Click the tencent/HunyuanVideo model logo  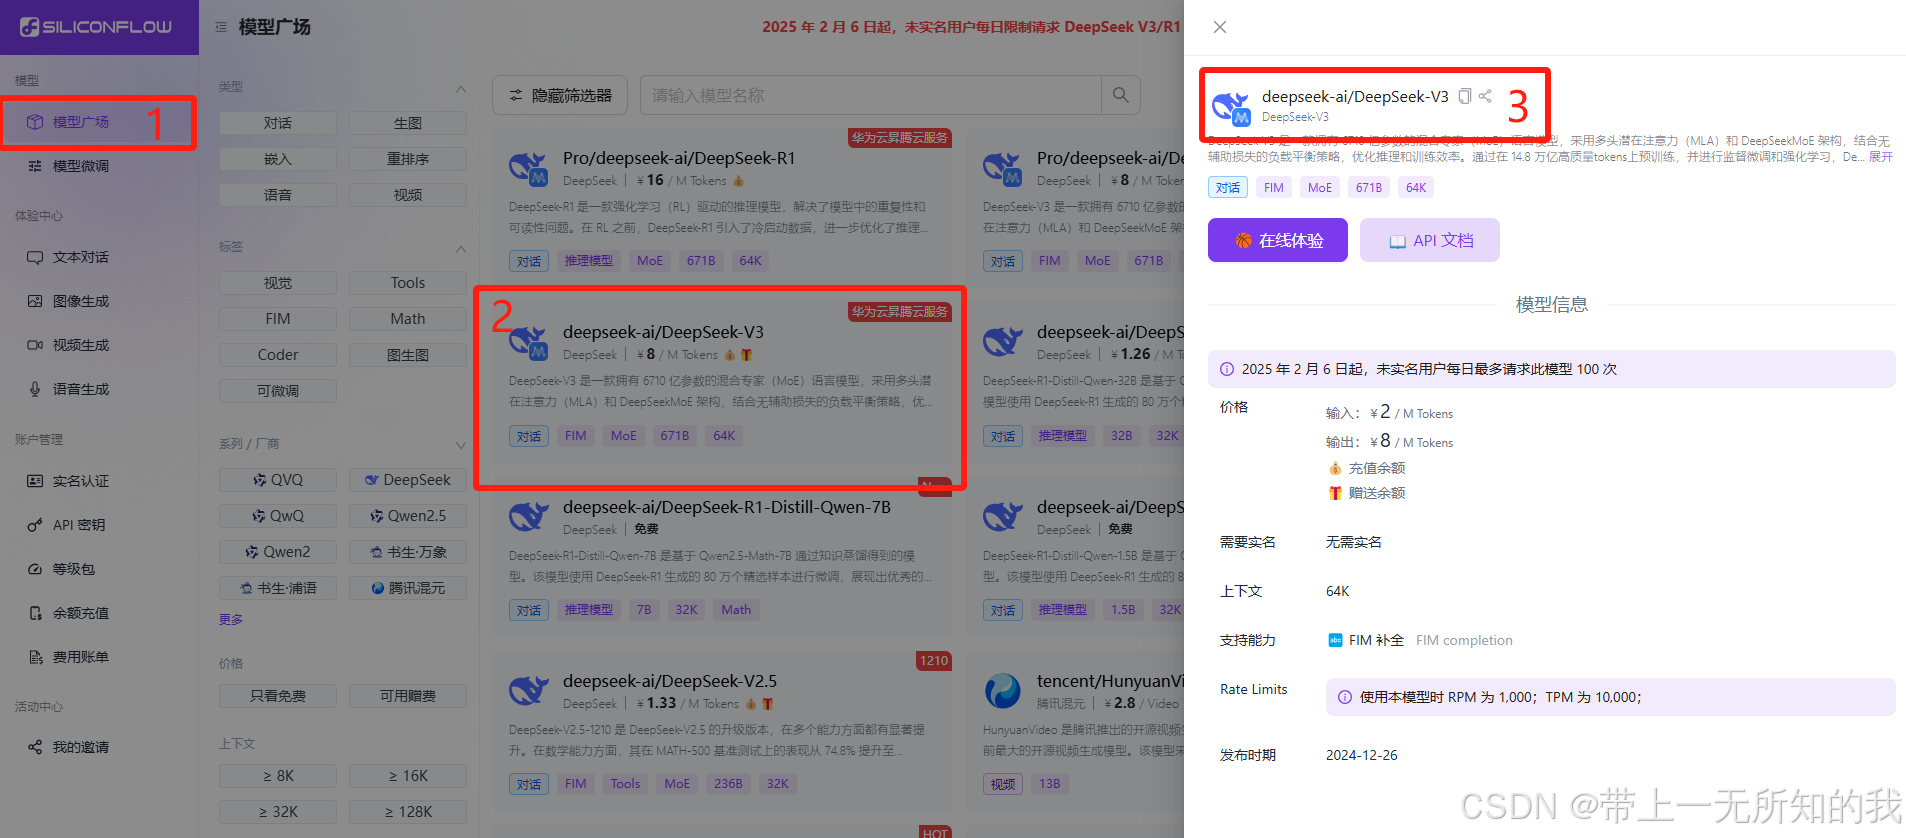pyautogui.click(x=1003, y=691)
